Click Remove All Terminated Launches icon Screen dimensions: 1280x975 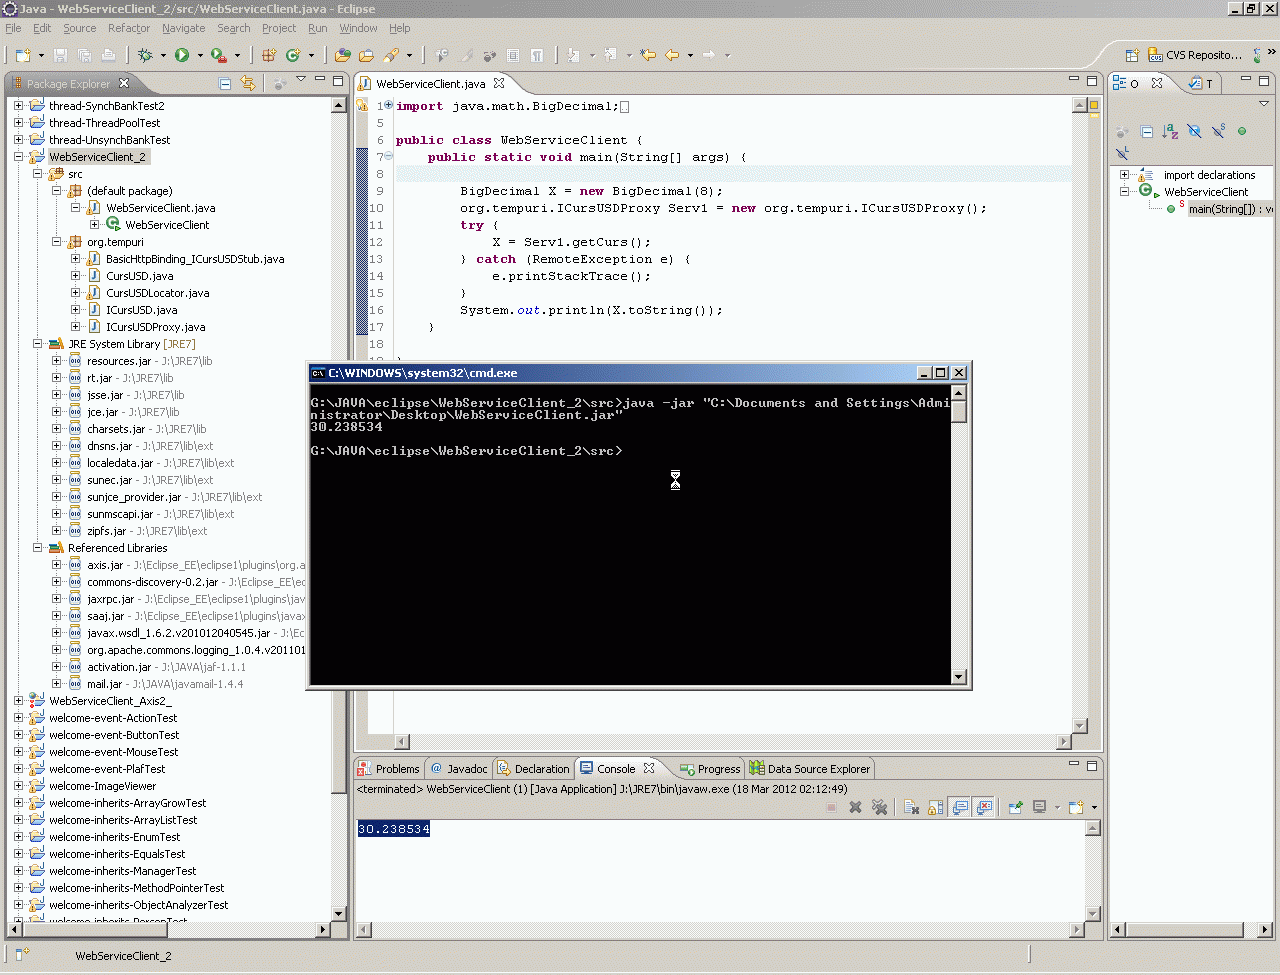pos(879,807)
